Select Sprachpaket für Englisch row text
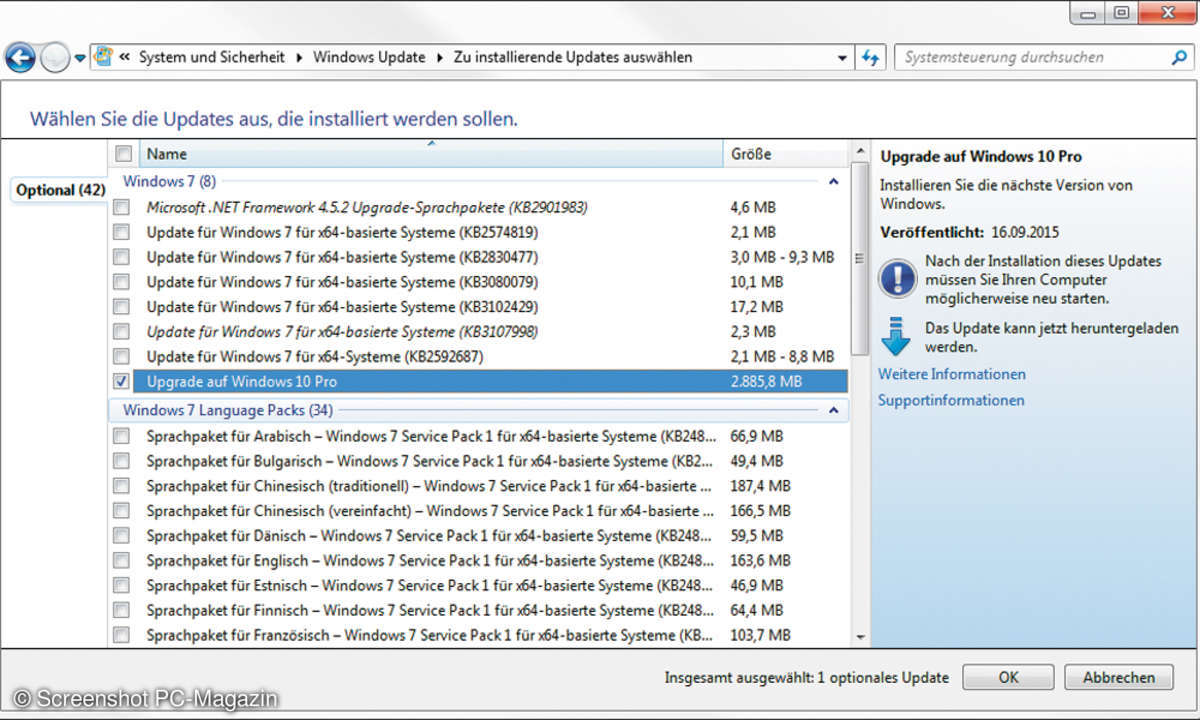Viewport: 1200px width, 720px height. pyautogui.click(x=432, y=561)
